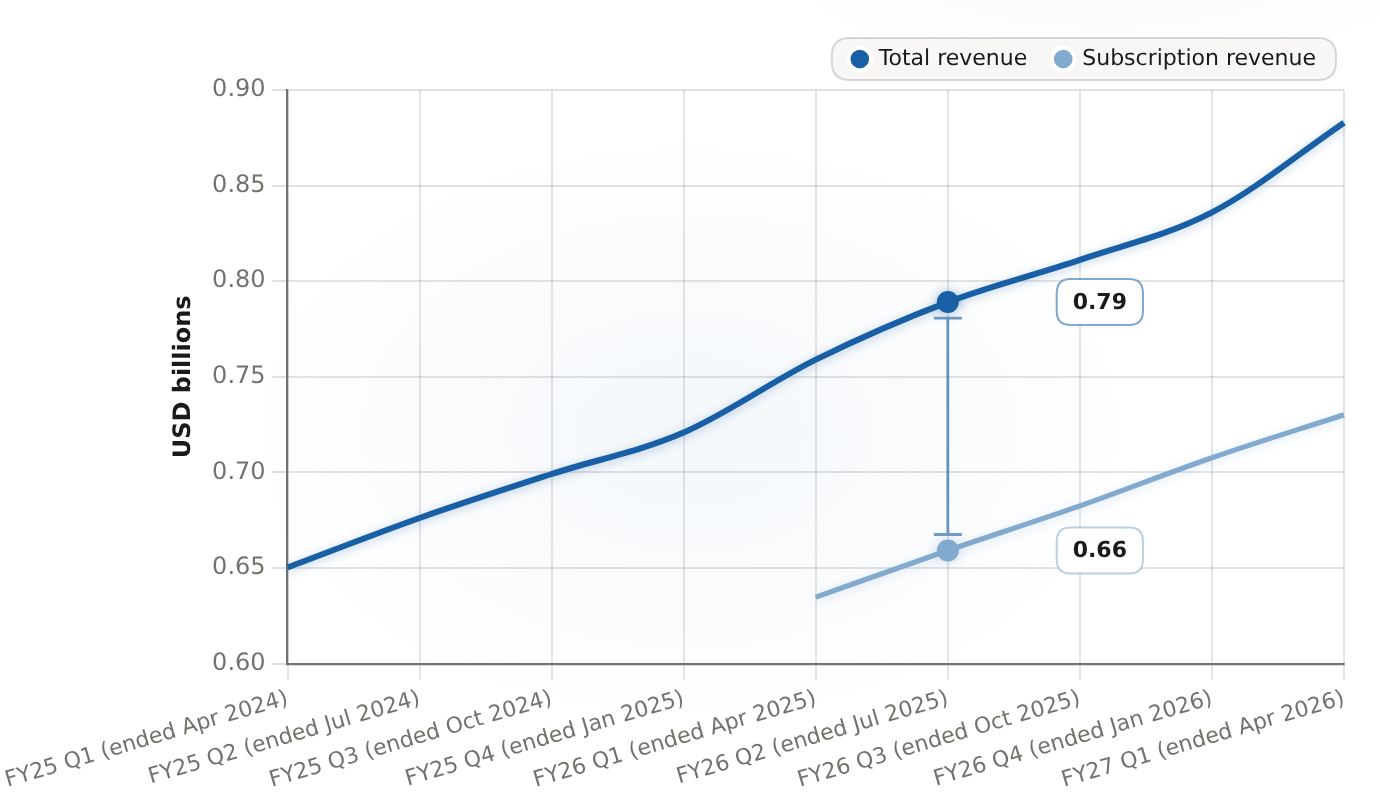Toggle the Subscription revenue legend entry
This screenshot has width=1380, height=808.
tap(1184, 59)
